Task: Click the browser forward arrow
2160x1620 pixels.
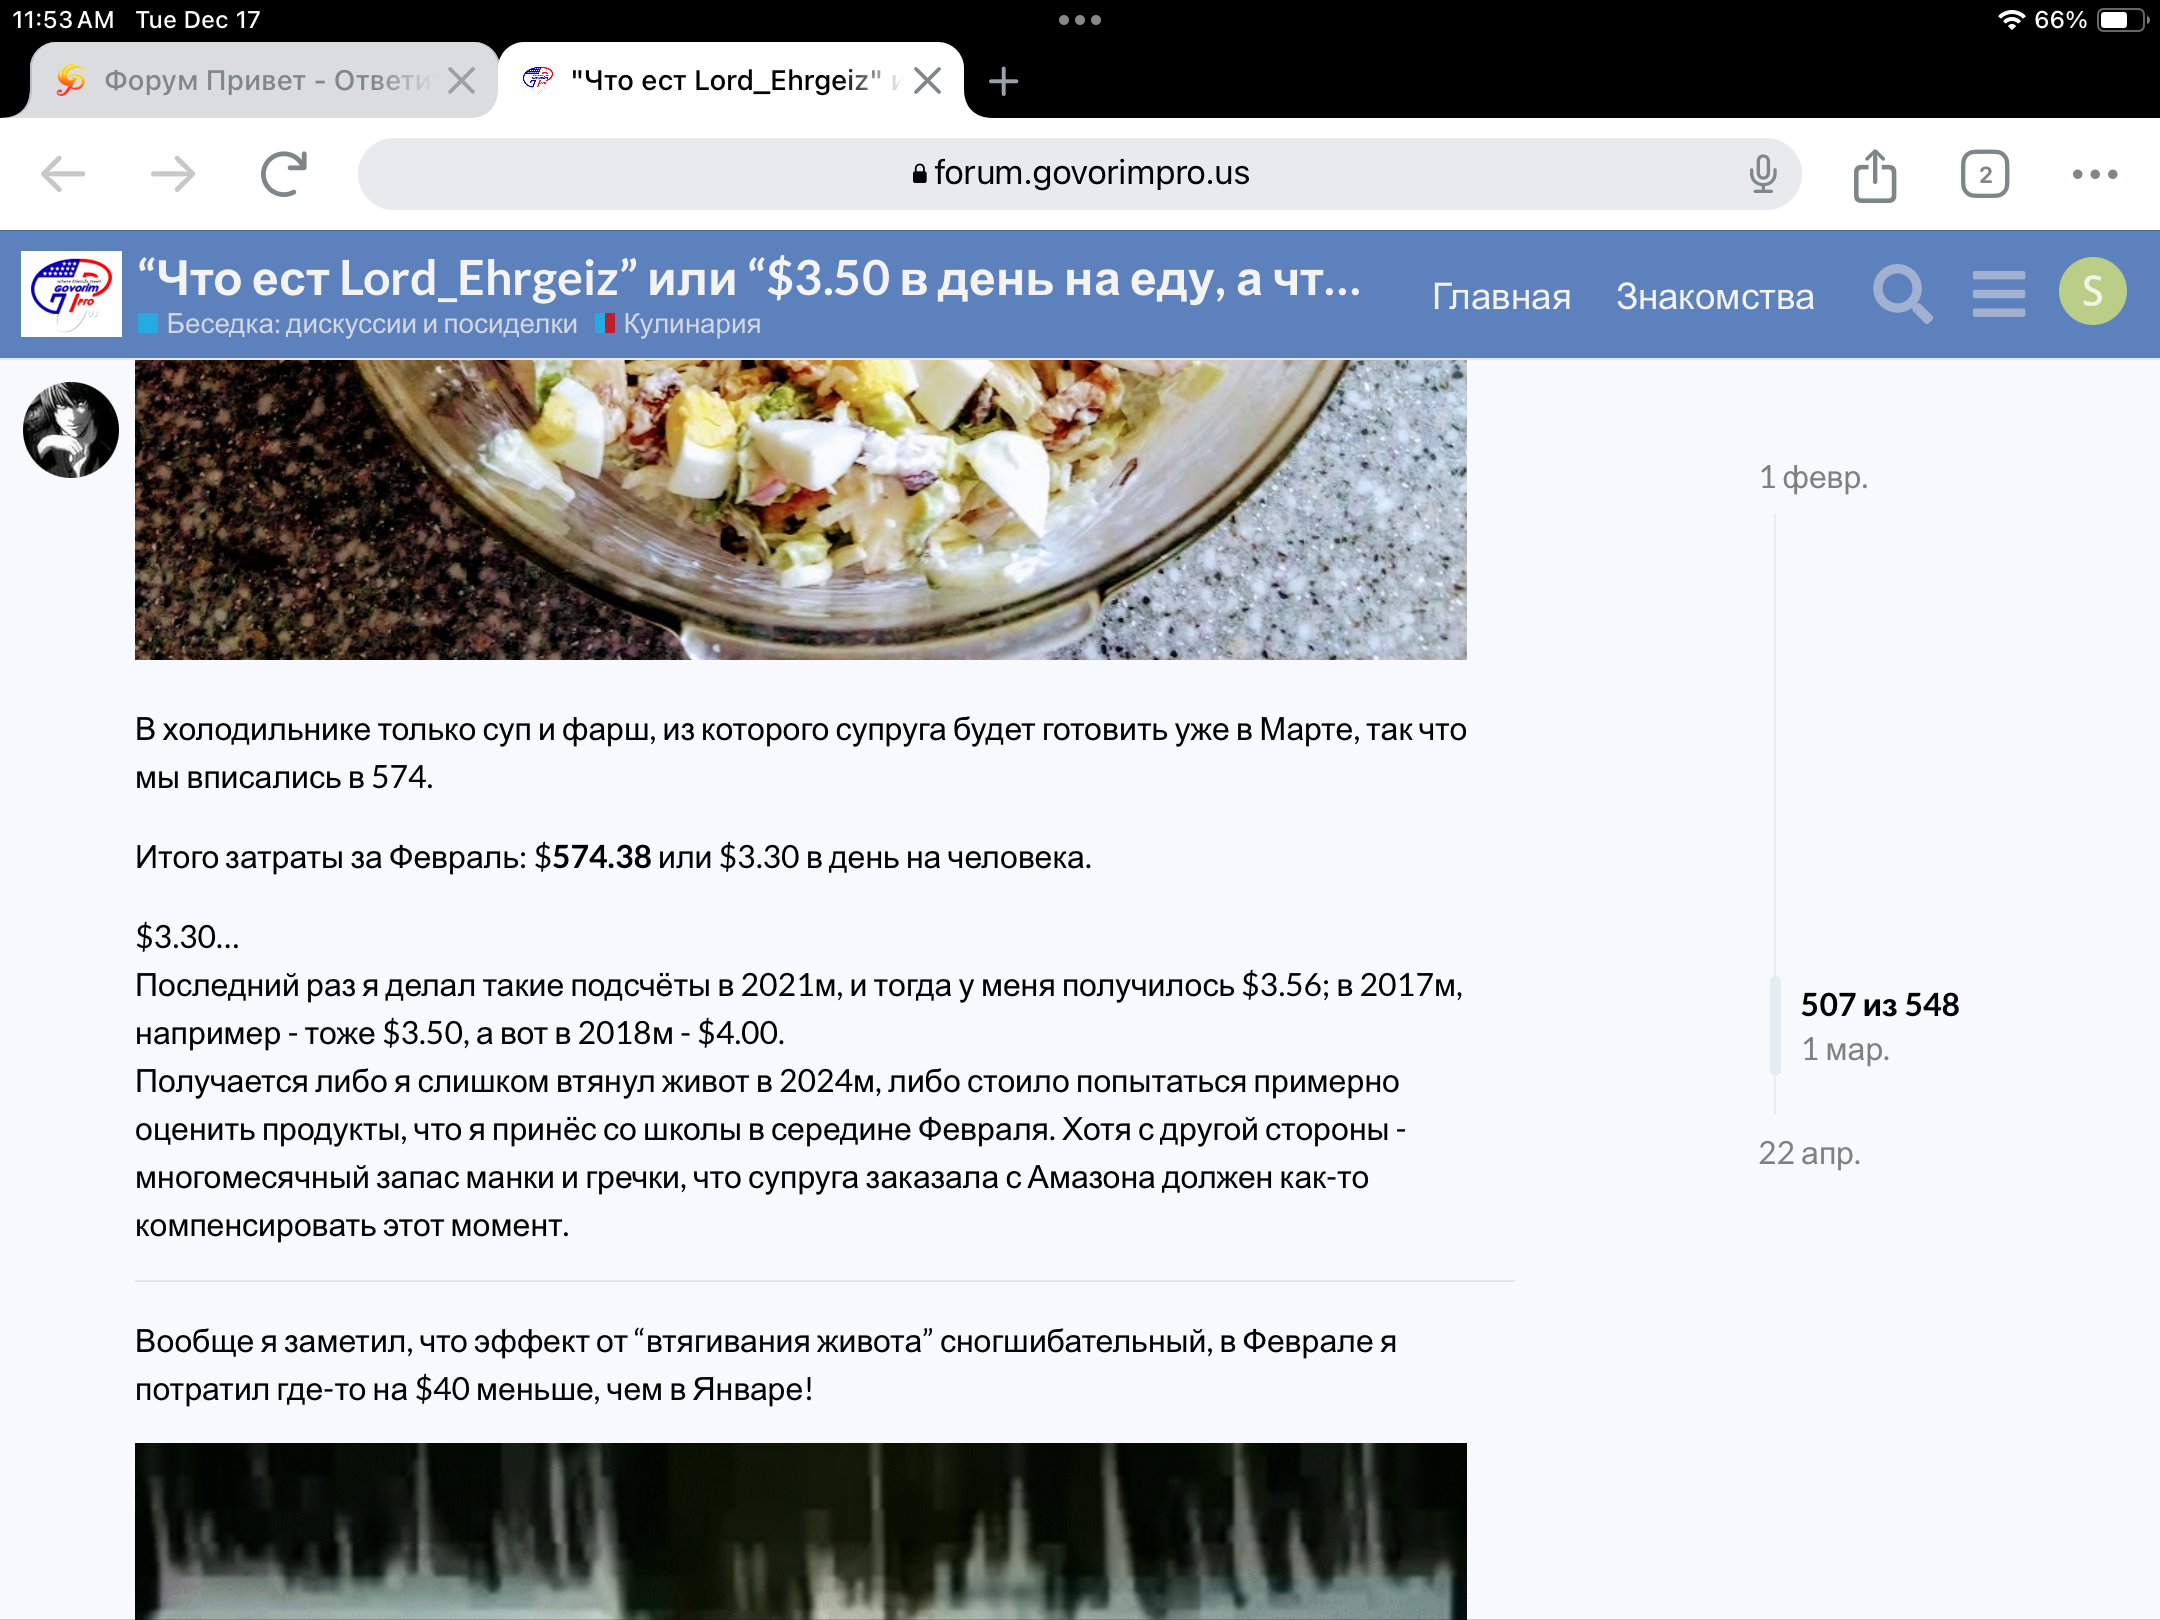Action: (173, 174)
